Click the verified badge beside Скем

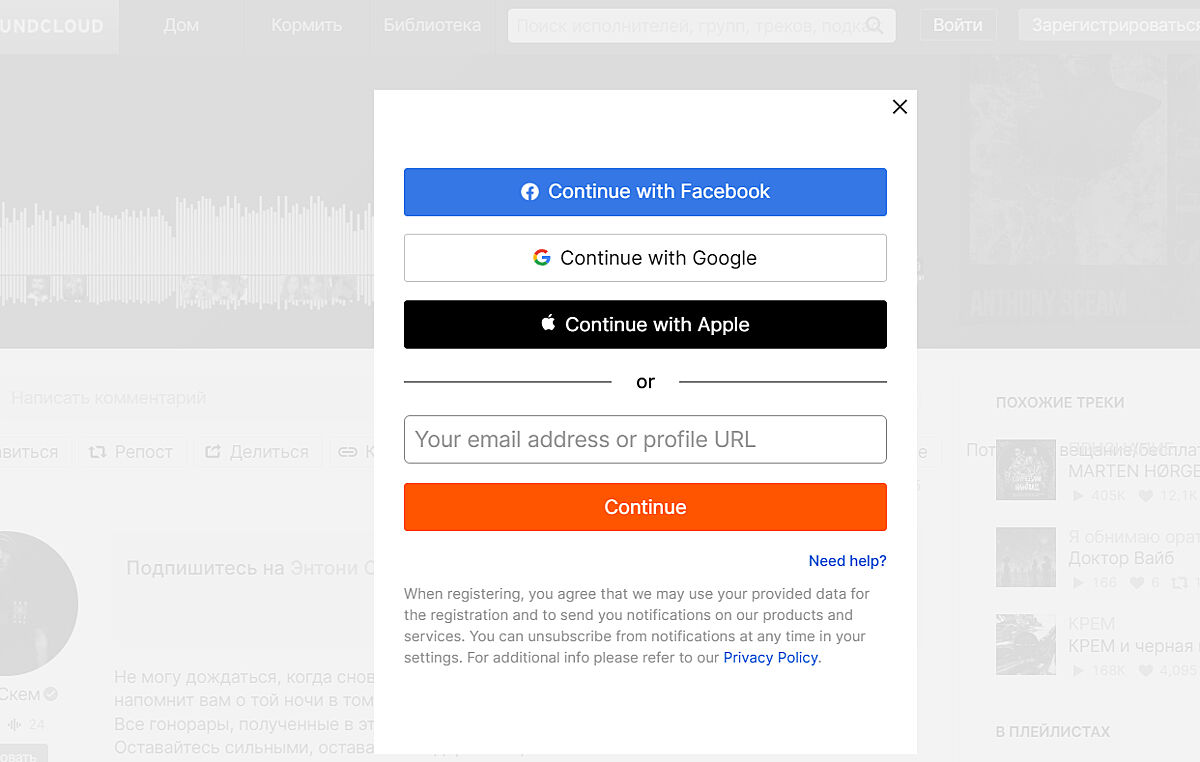tap(51, 694)
